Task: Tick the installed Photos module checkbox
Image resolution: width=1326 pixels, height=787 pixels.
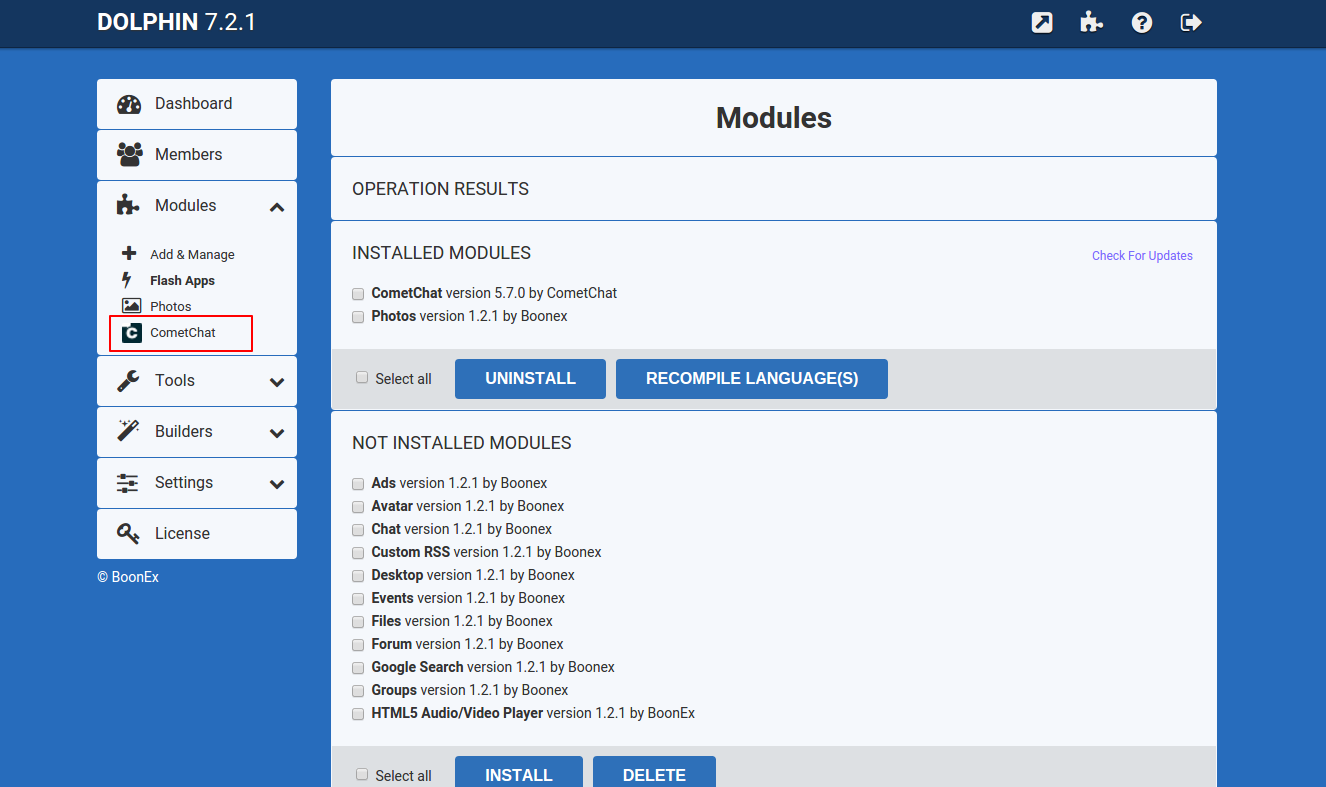Action: 358,317
